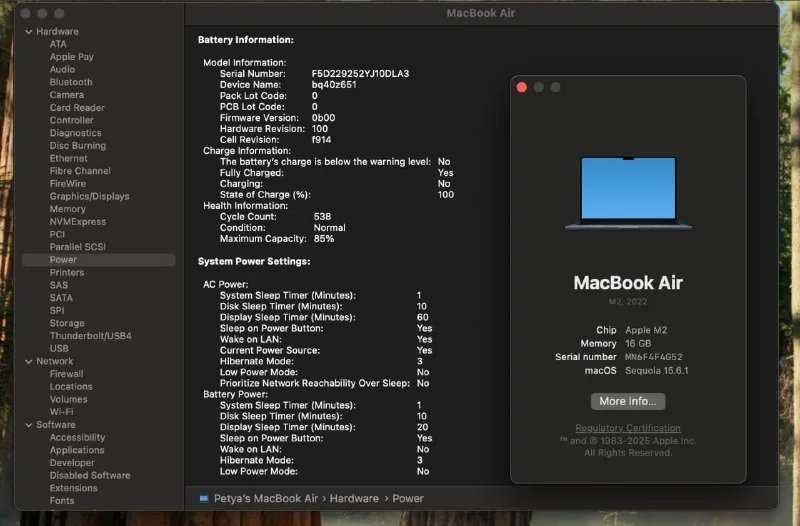This screenshot has width=800, height=526.
Task: Open the Fibre Channel entry
Action: pyautogui.click(x=80, y=171)
